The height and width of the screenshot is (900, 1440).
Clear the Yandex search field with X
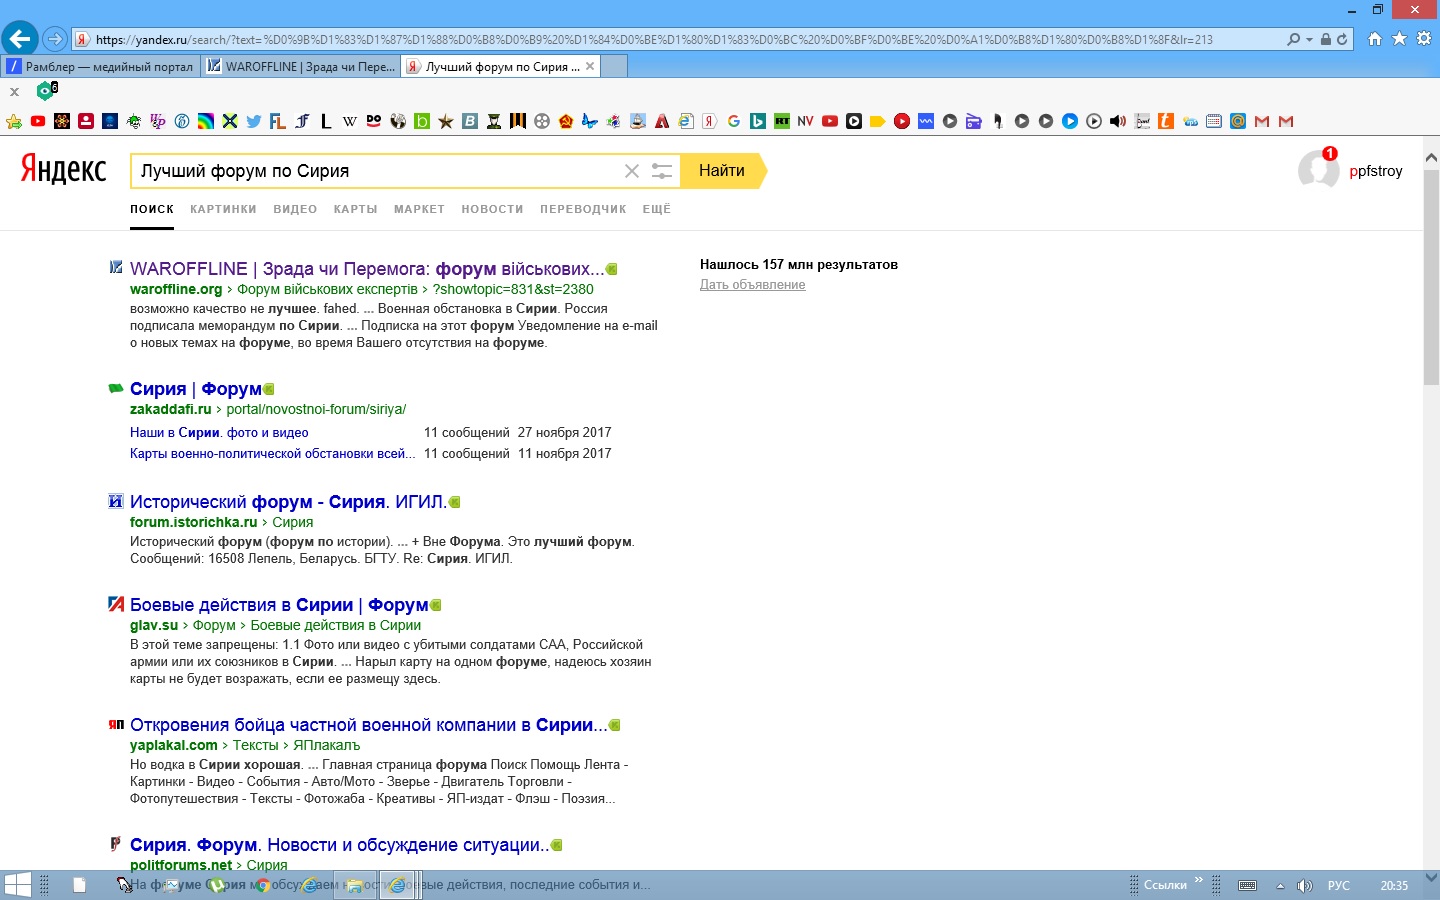click(x=631, y=171)
